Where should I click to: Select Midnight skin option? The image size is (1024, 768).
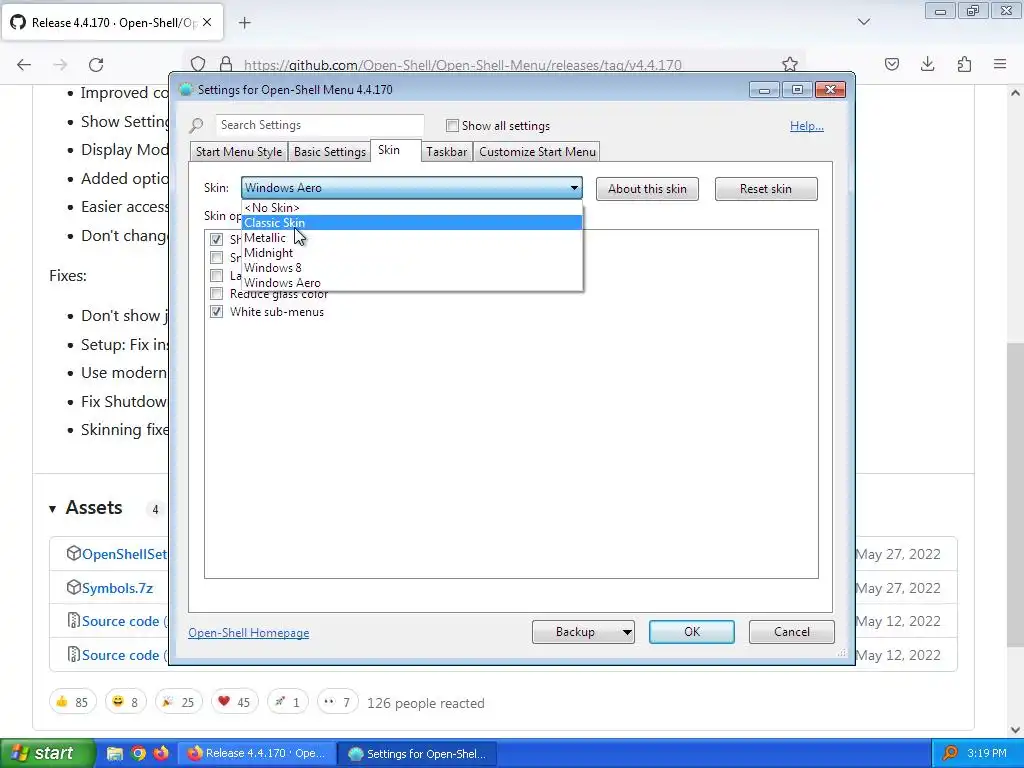[x=411, y=253]
